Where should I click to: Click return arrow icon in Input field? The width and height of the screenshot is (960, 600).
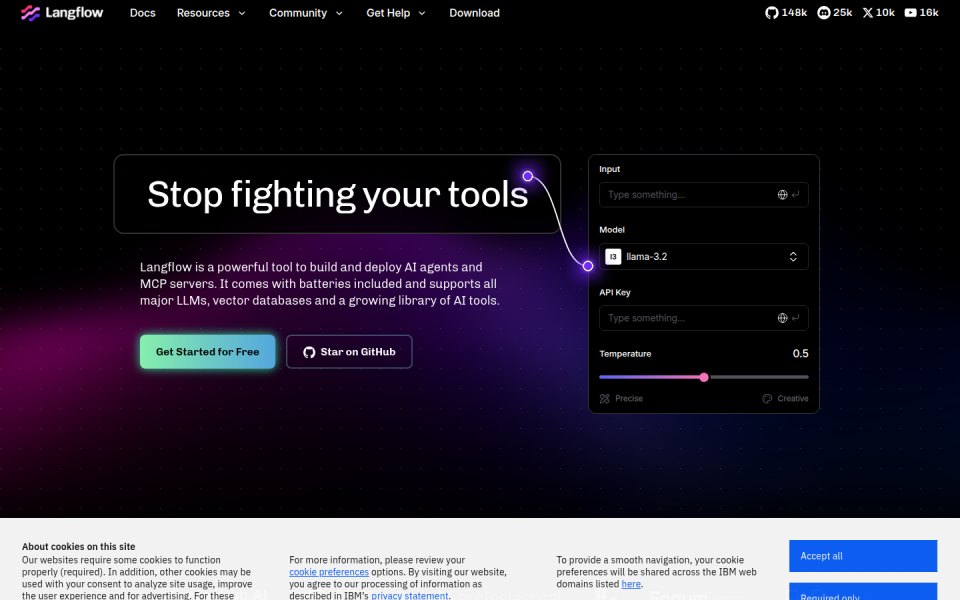point(795,195)
